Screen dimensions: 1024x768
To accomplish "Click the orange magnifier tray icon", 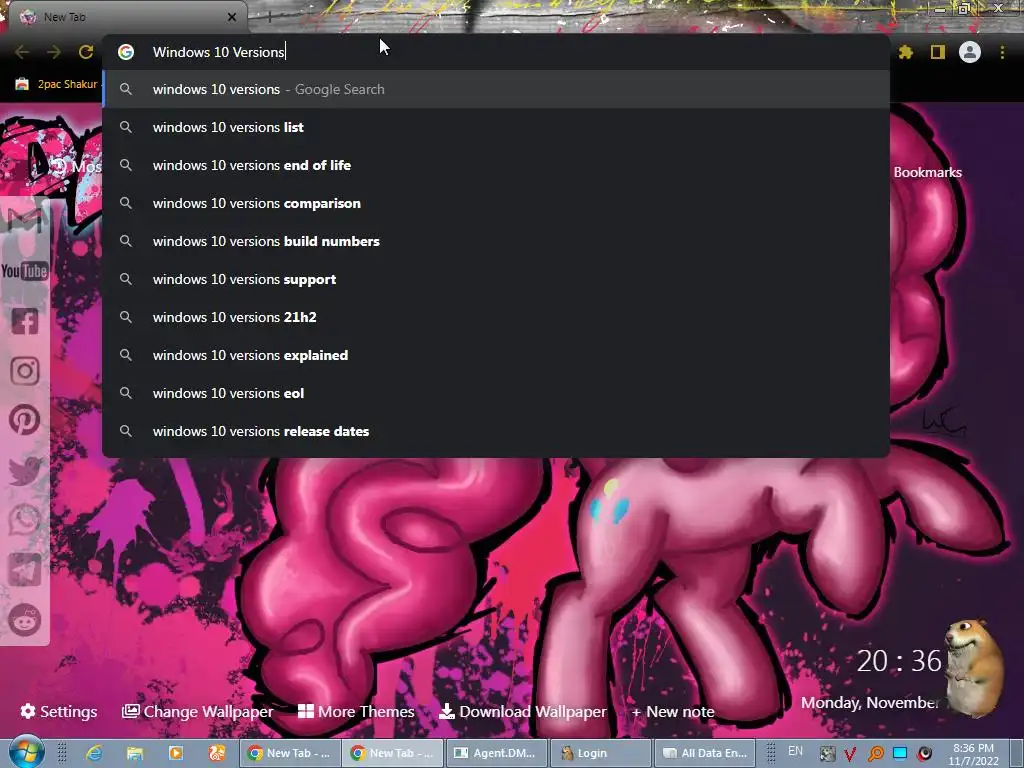I will click(x=875, y=754).
